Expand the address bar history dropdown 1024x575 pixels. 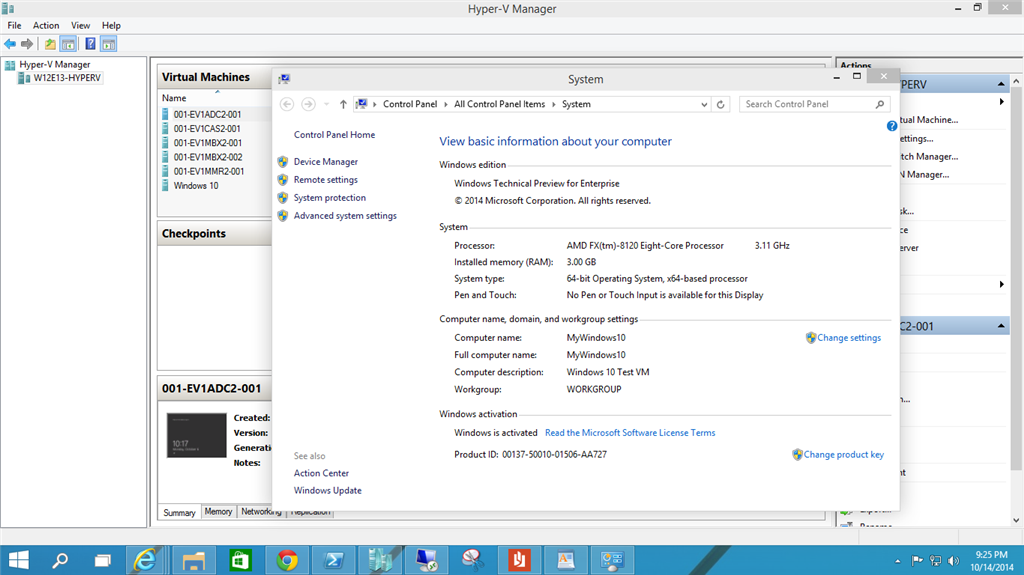(x=704, y=105)
